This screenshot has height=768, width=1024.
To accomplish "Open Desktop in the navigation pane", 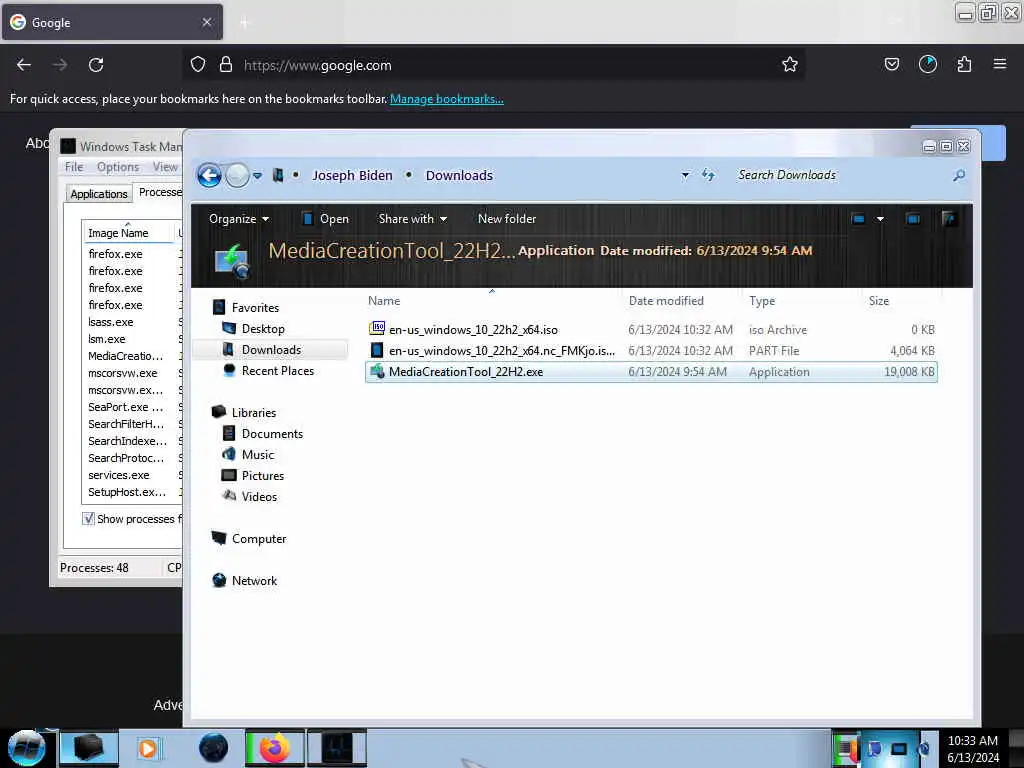I will (263, 328).
